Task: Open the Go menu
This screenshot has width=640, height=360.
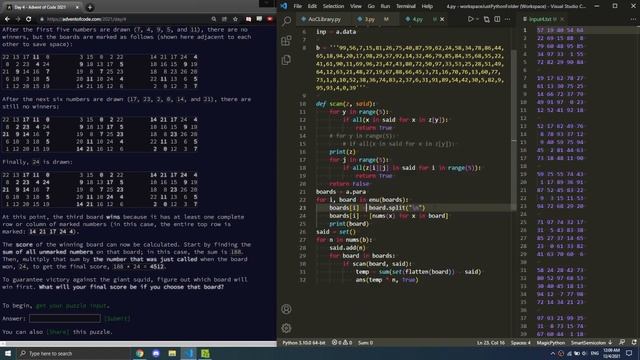Action: pyautogui.click(x=371, y=6)
